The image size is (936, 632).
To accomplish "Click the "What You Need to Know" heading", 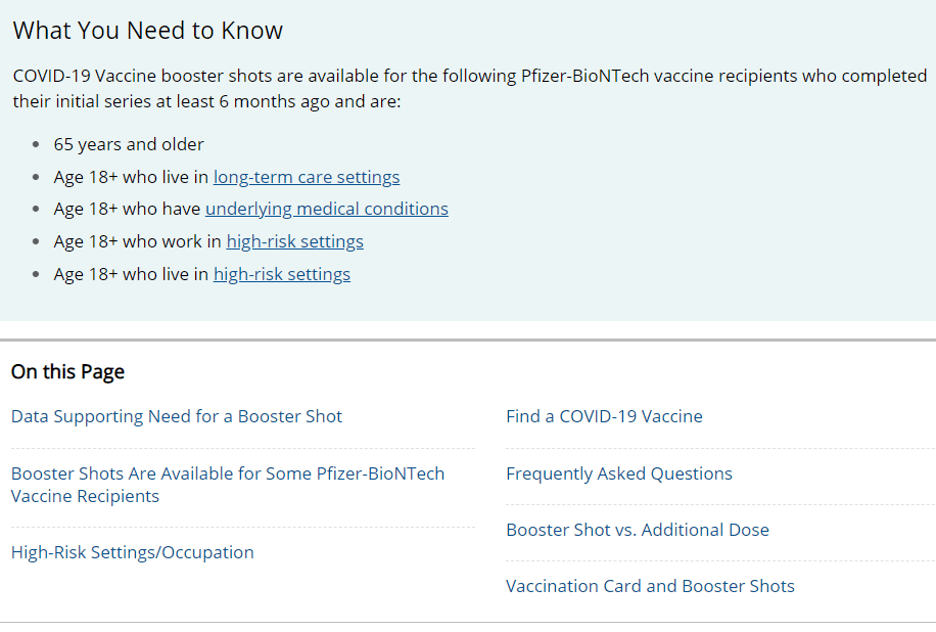I will point(148,31).
